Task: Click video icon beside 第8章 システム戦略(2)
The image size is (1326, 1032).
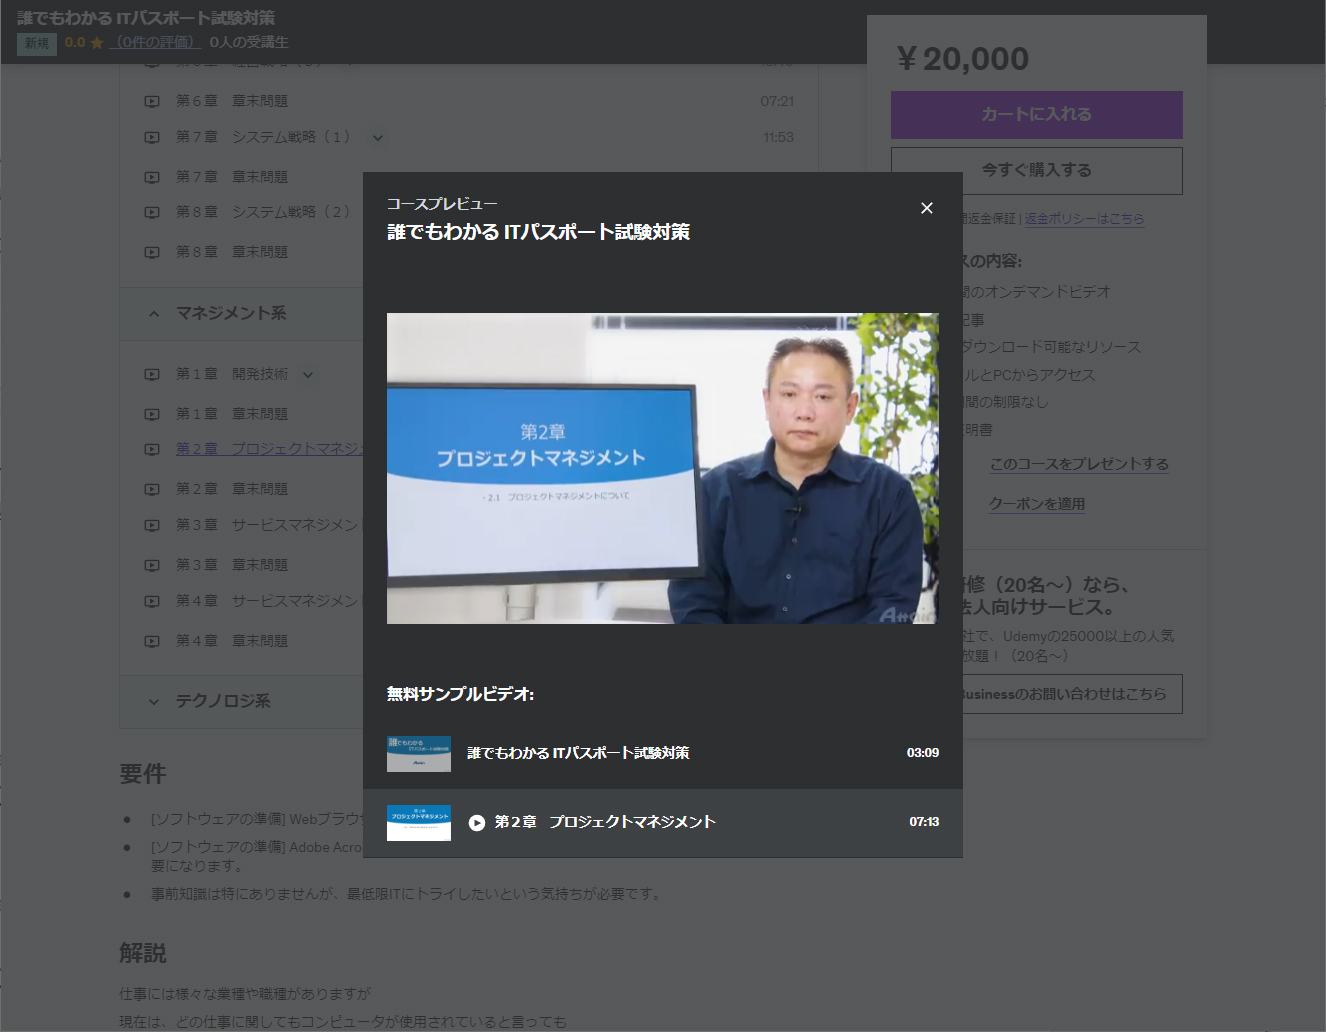Action: [152, 212]
